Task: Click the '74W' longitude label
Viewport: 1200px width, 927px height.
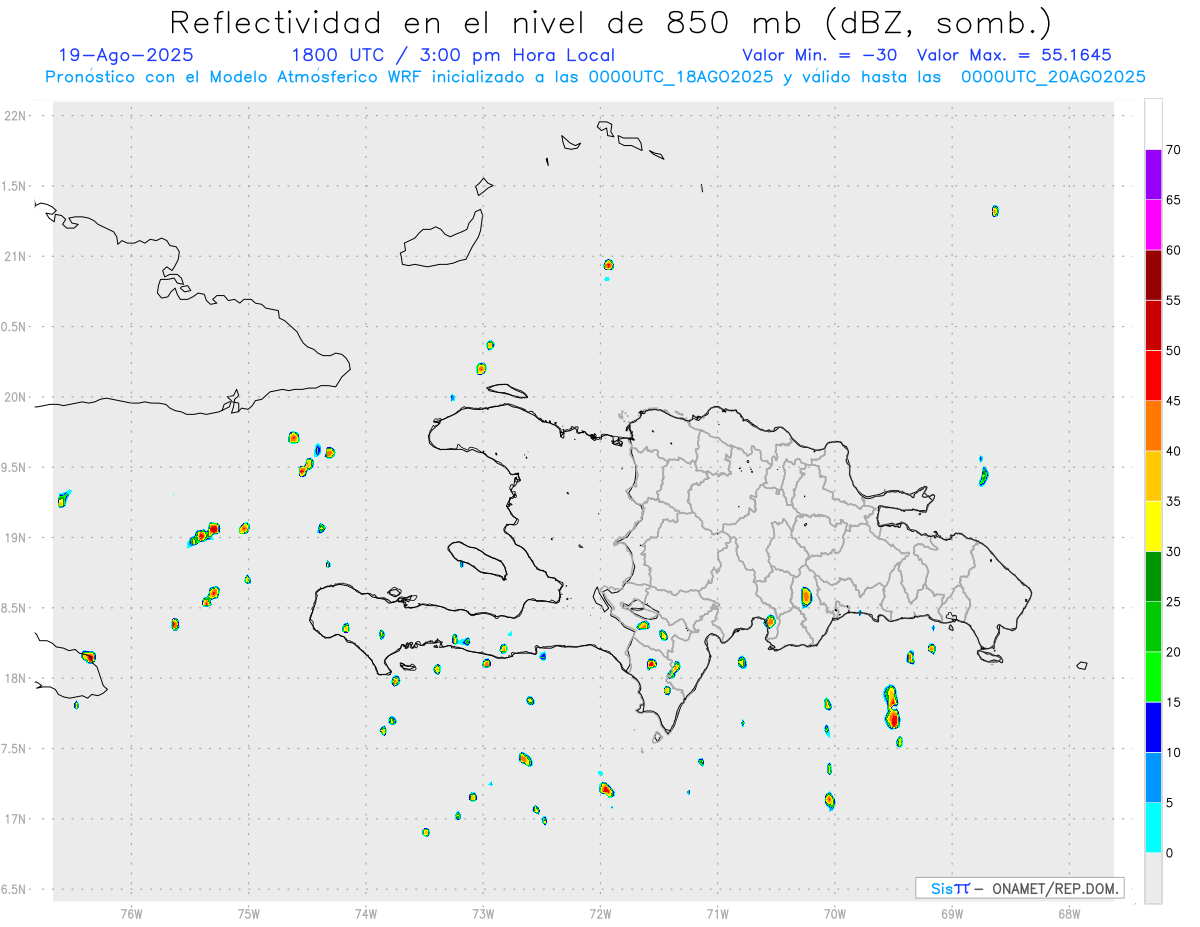Action: pyautogui.click(x=366, y=913)
